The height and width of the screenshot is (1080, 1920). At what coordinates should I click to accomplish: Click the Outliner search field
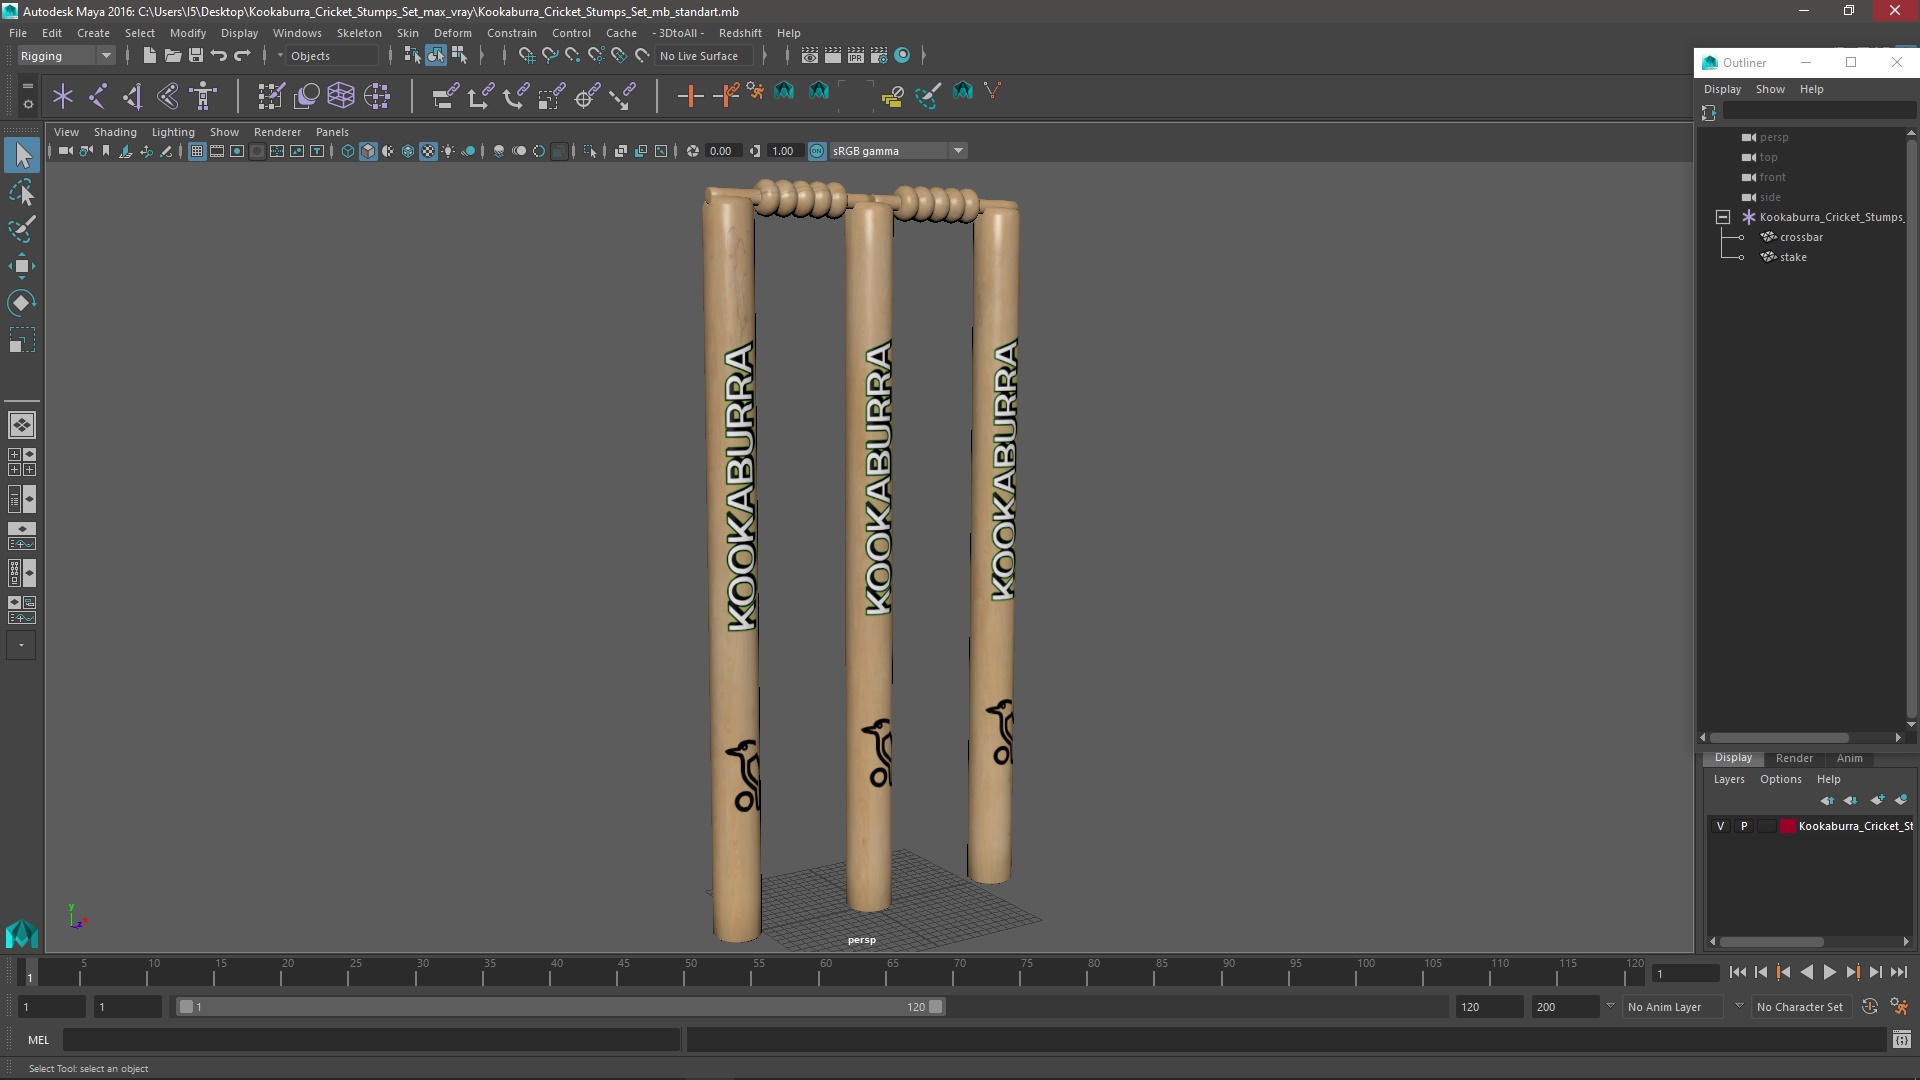point(1818,112)
